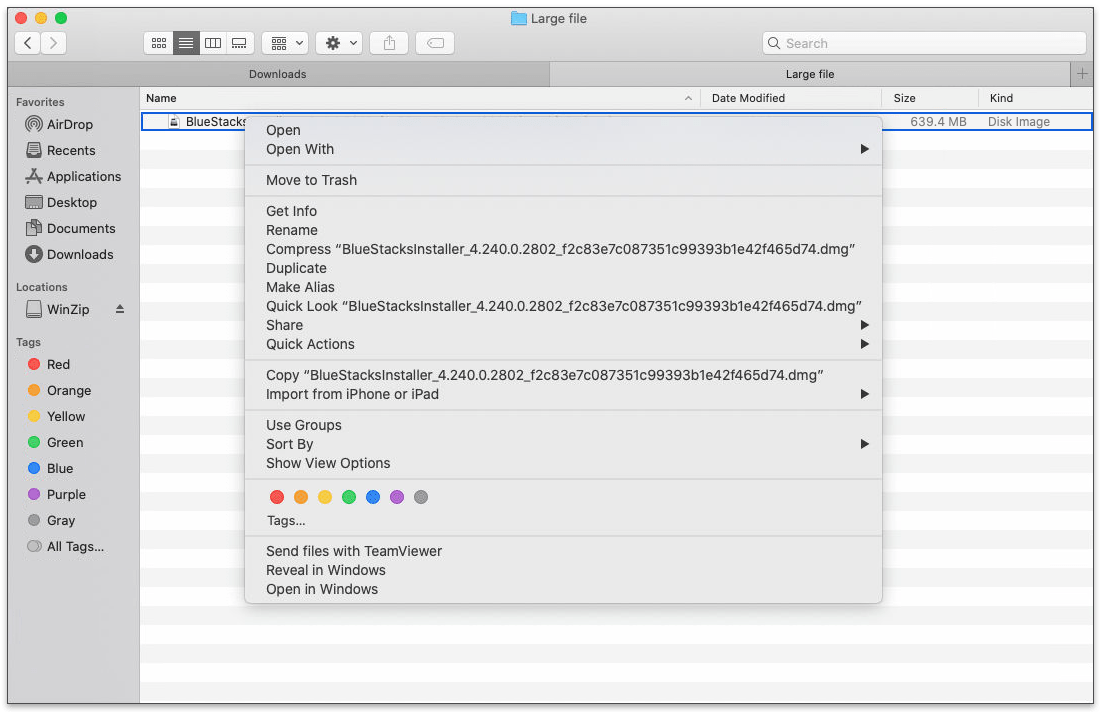This screenshot has width=1102, height=712.
Task: Add a new Finder tab with plus
Action: 1082,74
